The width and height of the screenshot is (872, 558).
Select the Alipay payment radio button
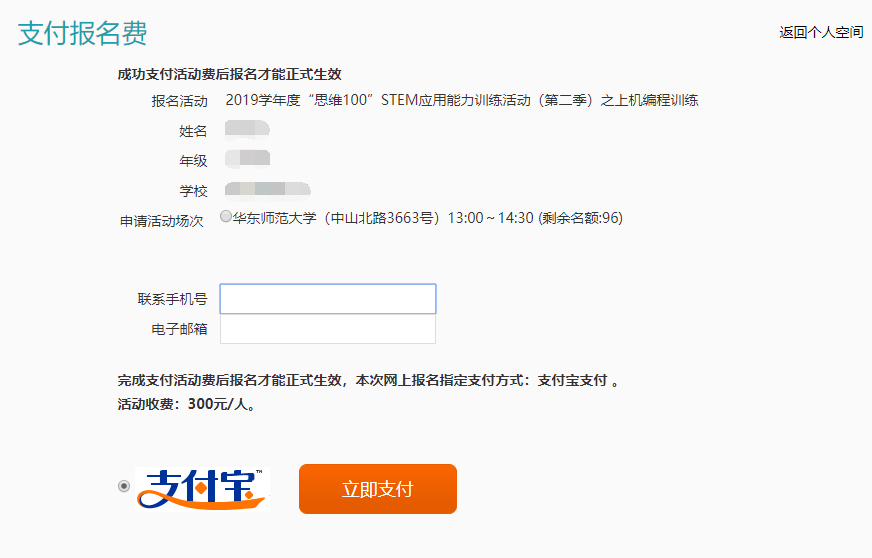(124, 486)
